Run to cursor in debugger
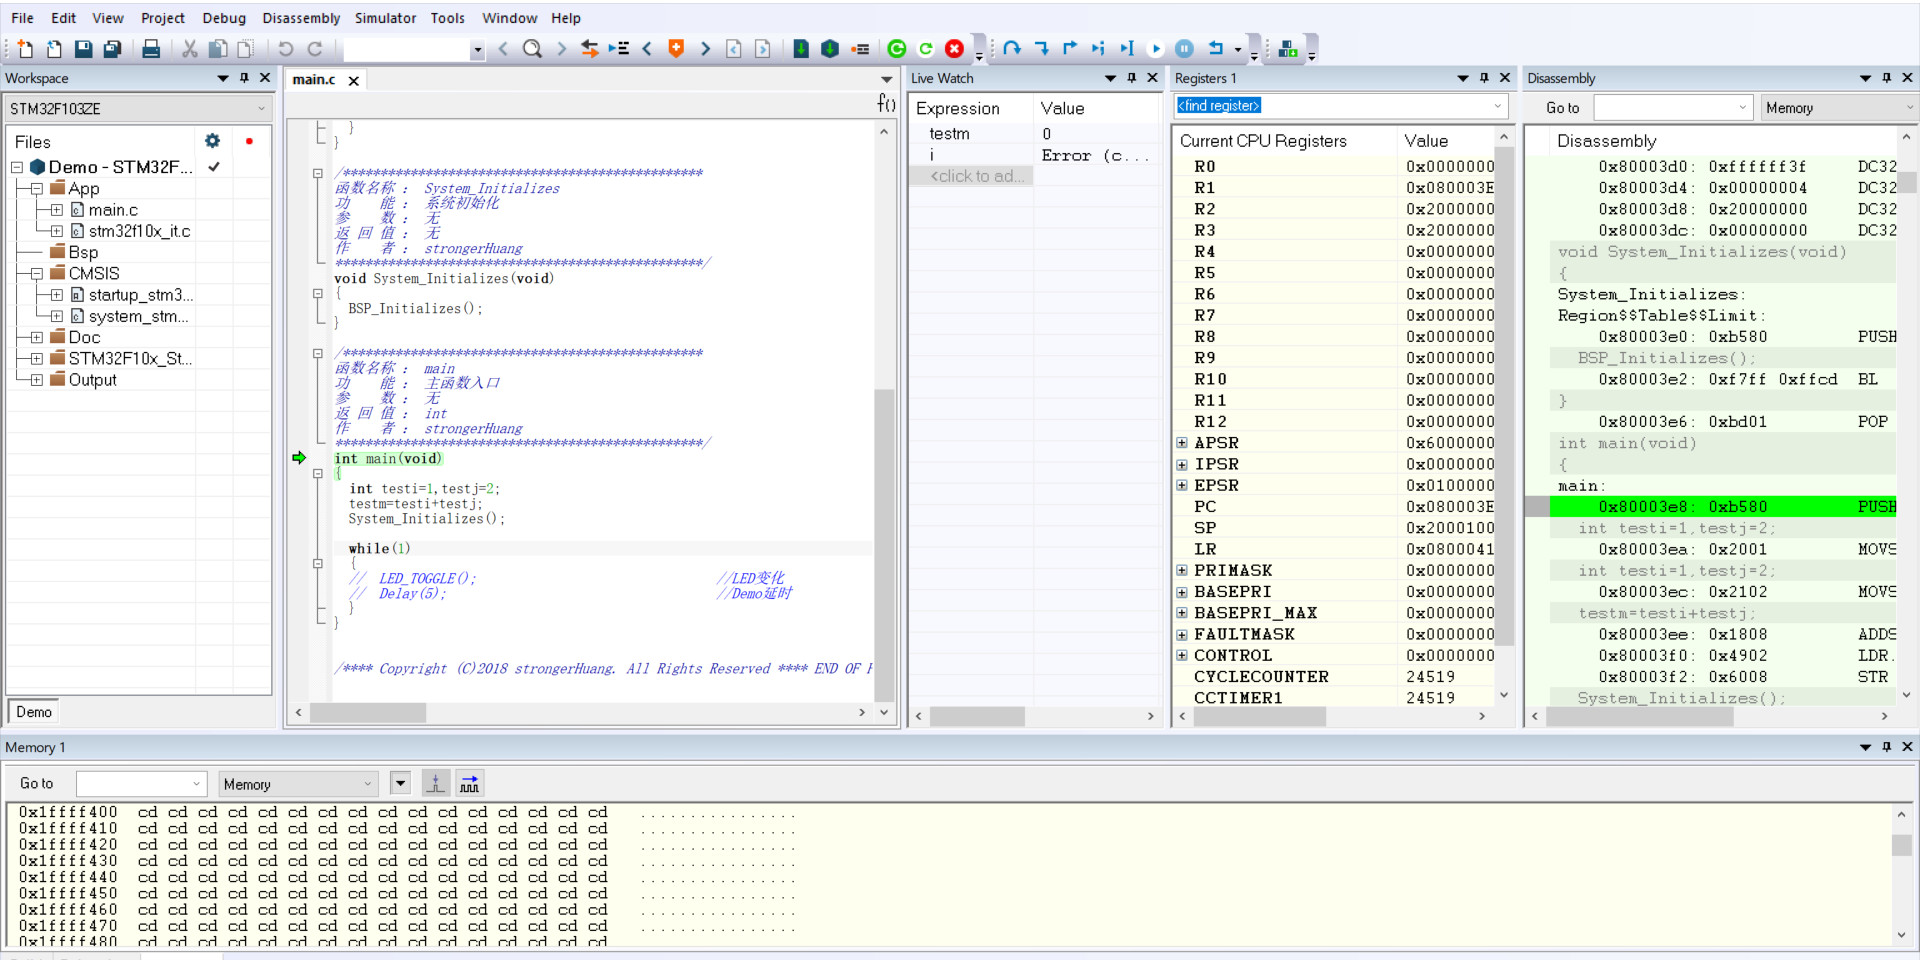1920x960 pixels. [1127, 48]
